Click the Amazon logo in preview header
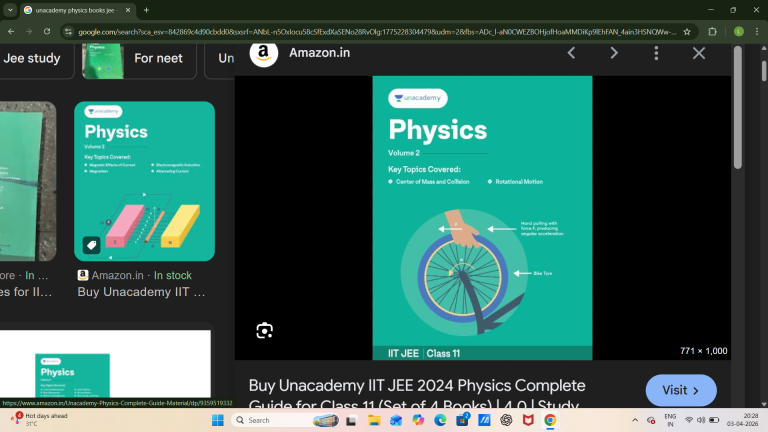This screenshot has width=768, height=432. [x=264, y=53]
